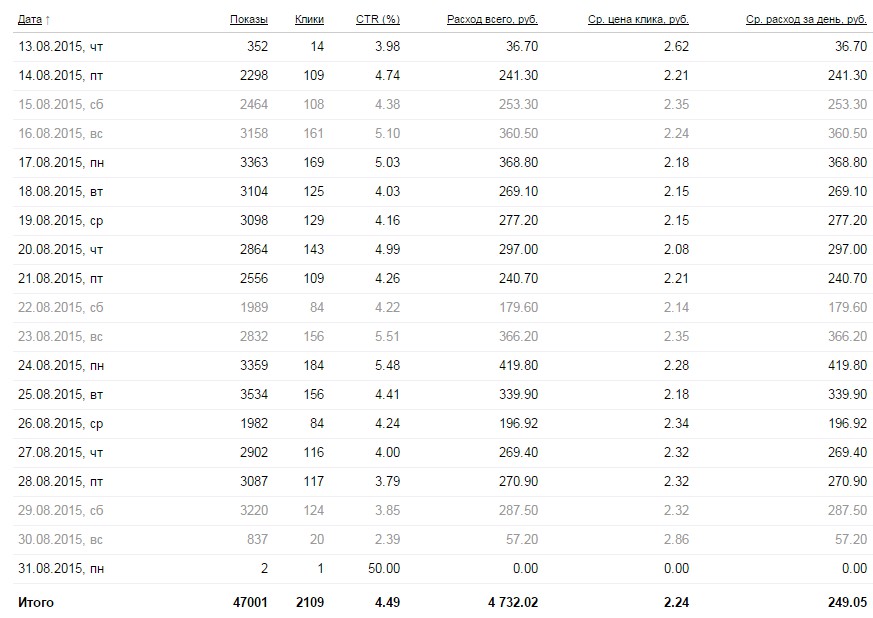The width and height of the screenshot is (873, 618).
Task: Select the total spend cell 4 732.02
Action: click(503, 602)
